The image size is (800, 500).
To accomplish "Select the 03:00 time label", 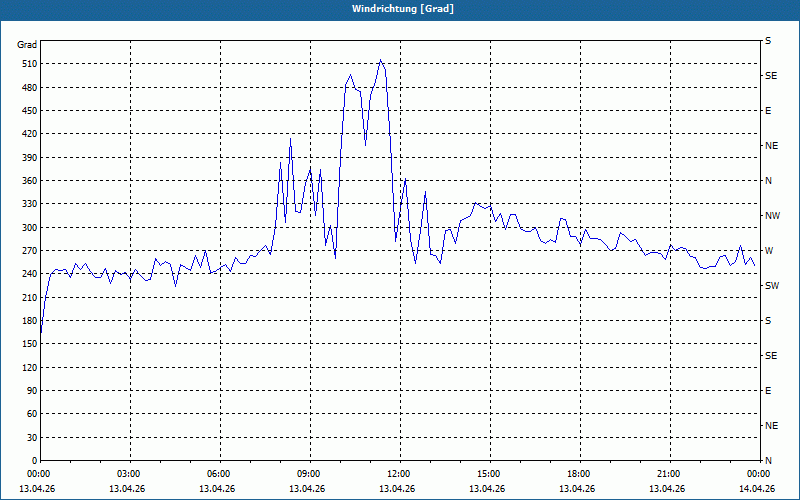I will point(129,474).
